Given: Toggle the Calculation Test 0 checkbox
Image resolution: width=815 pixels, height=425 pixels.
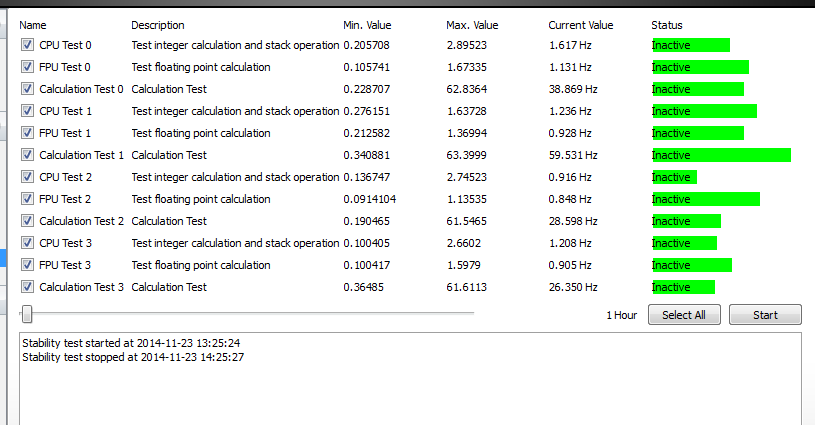Looking at the screenshot, I should point(27,89).
